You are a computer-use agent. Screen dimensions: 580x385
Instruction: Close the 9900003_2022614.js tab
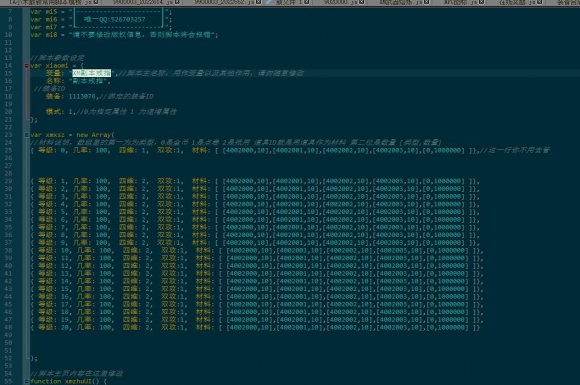(x=177, y=2)
